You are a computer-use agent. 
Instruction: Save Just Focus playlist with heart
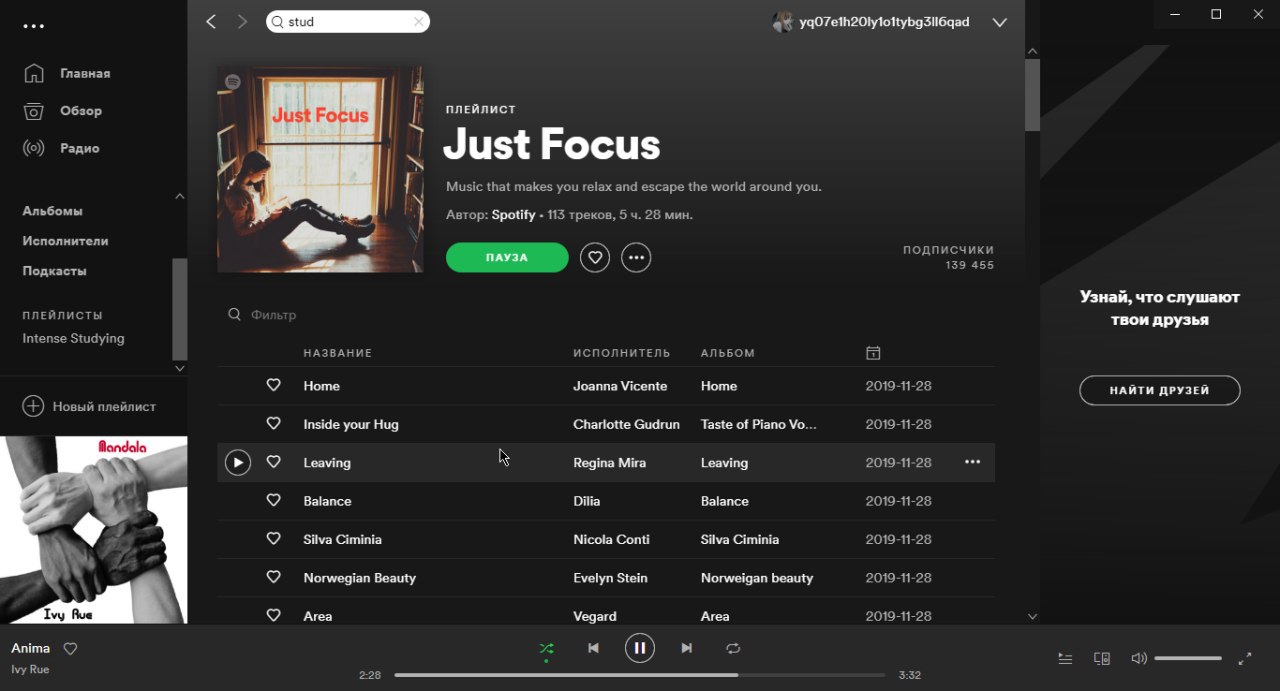(595, 258)
